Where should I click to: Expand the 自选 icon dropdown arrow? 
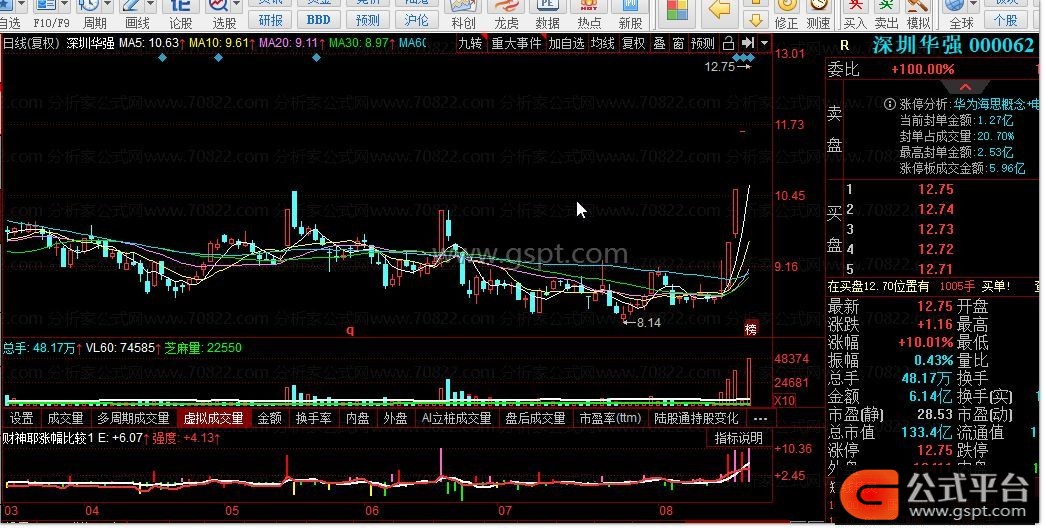pos(21,5)
